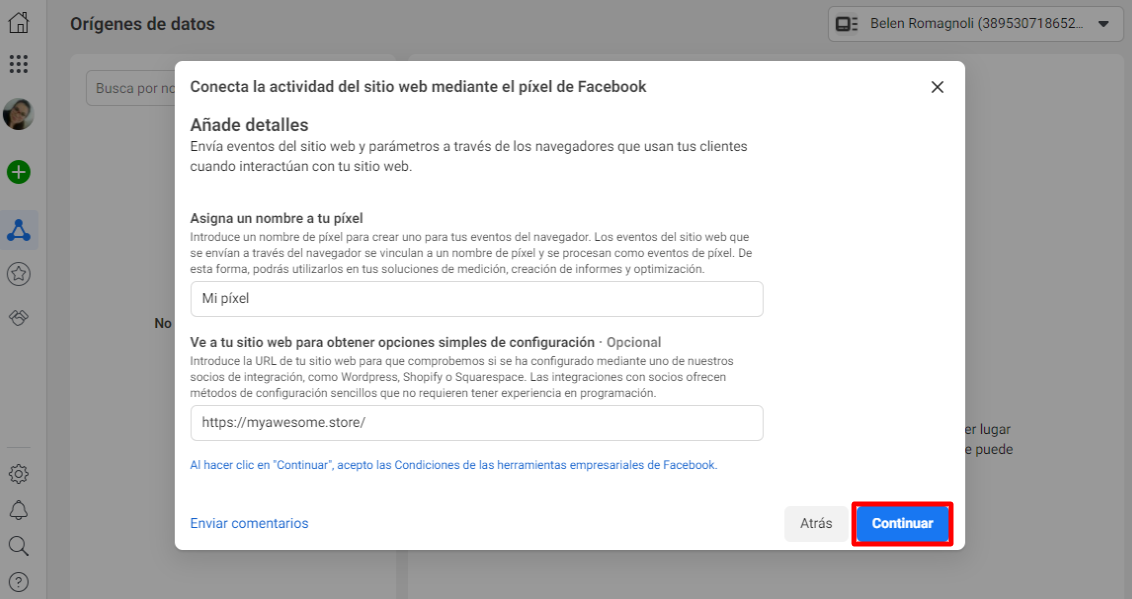The height and width of the screenshot is (599, 1132).
Task: Click the handshake partner integrations icon
Action: (19, 317)
